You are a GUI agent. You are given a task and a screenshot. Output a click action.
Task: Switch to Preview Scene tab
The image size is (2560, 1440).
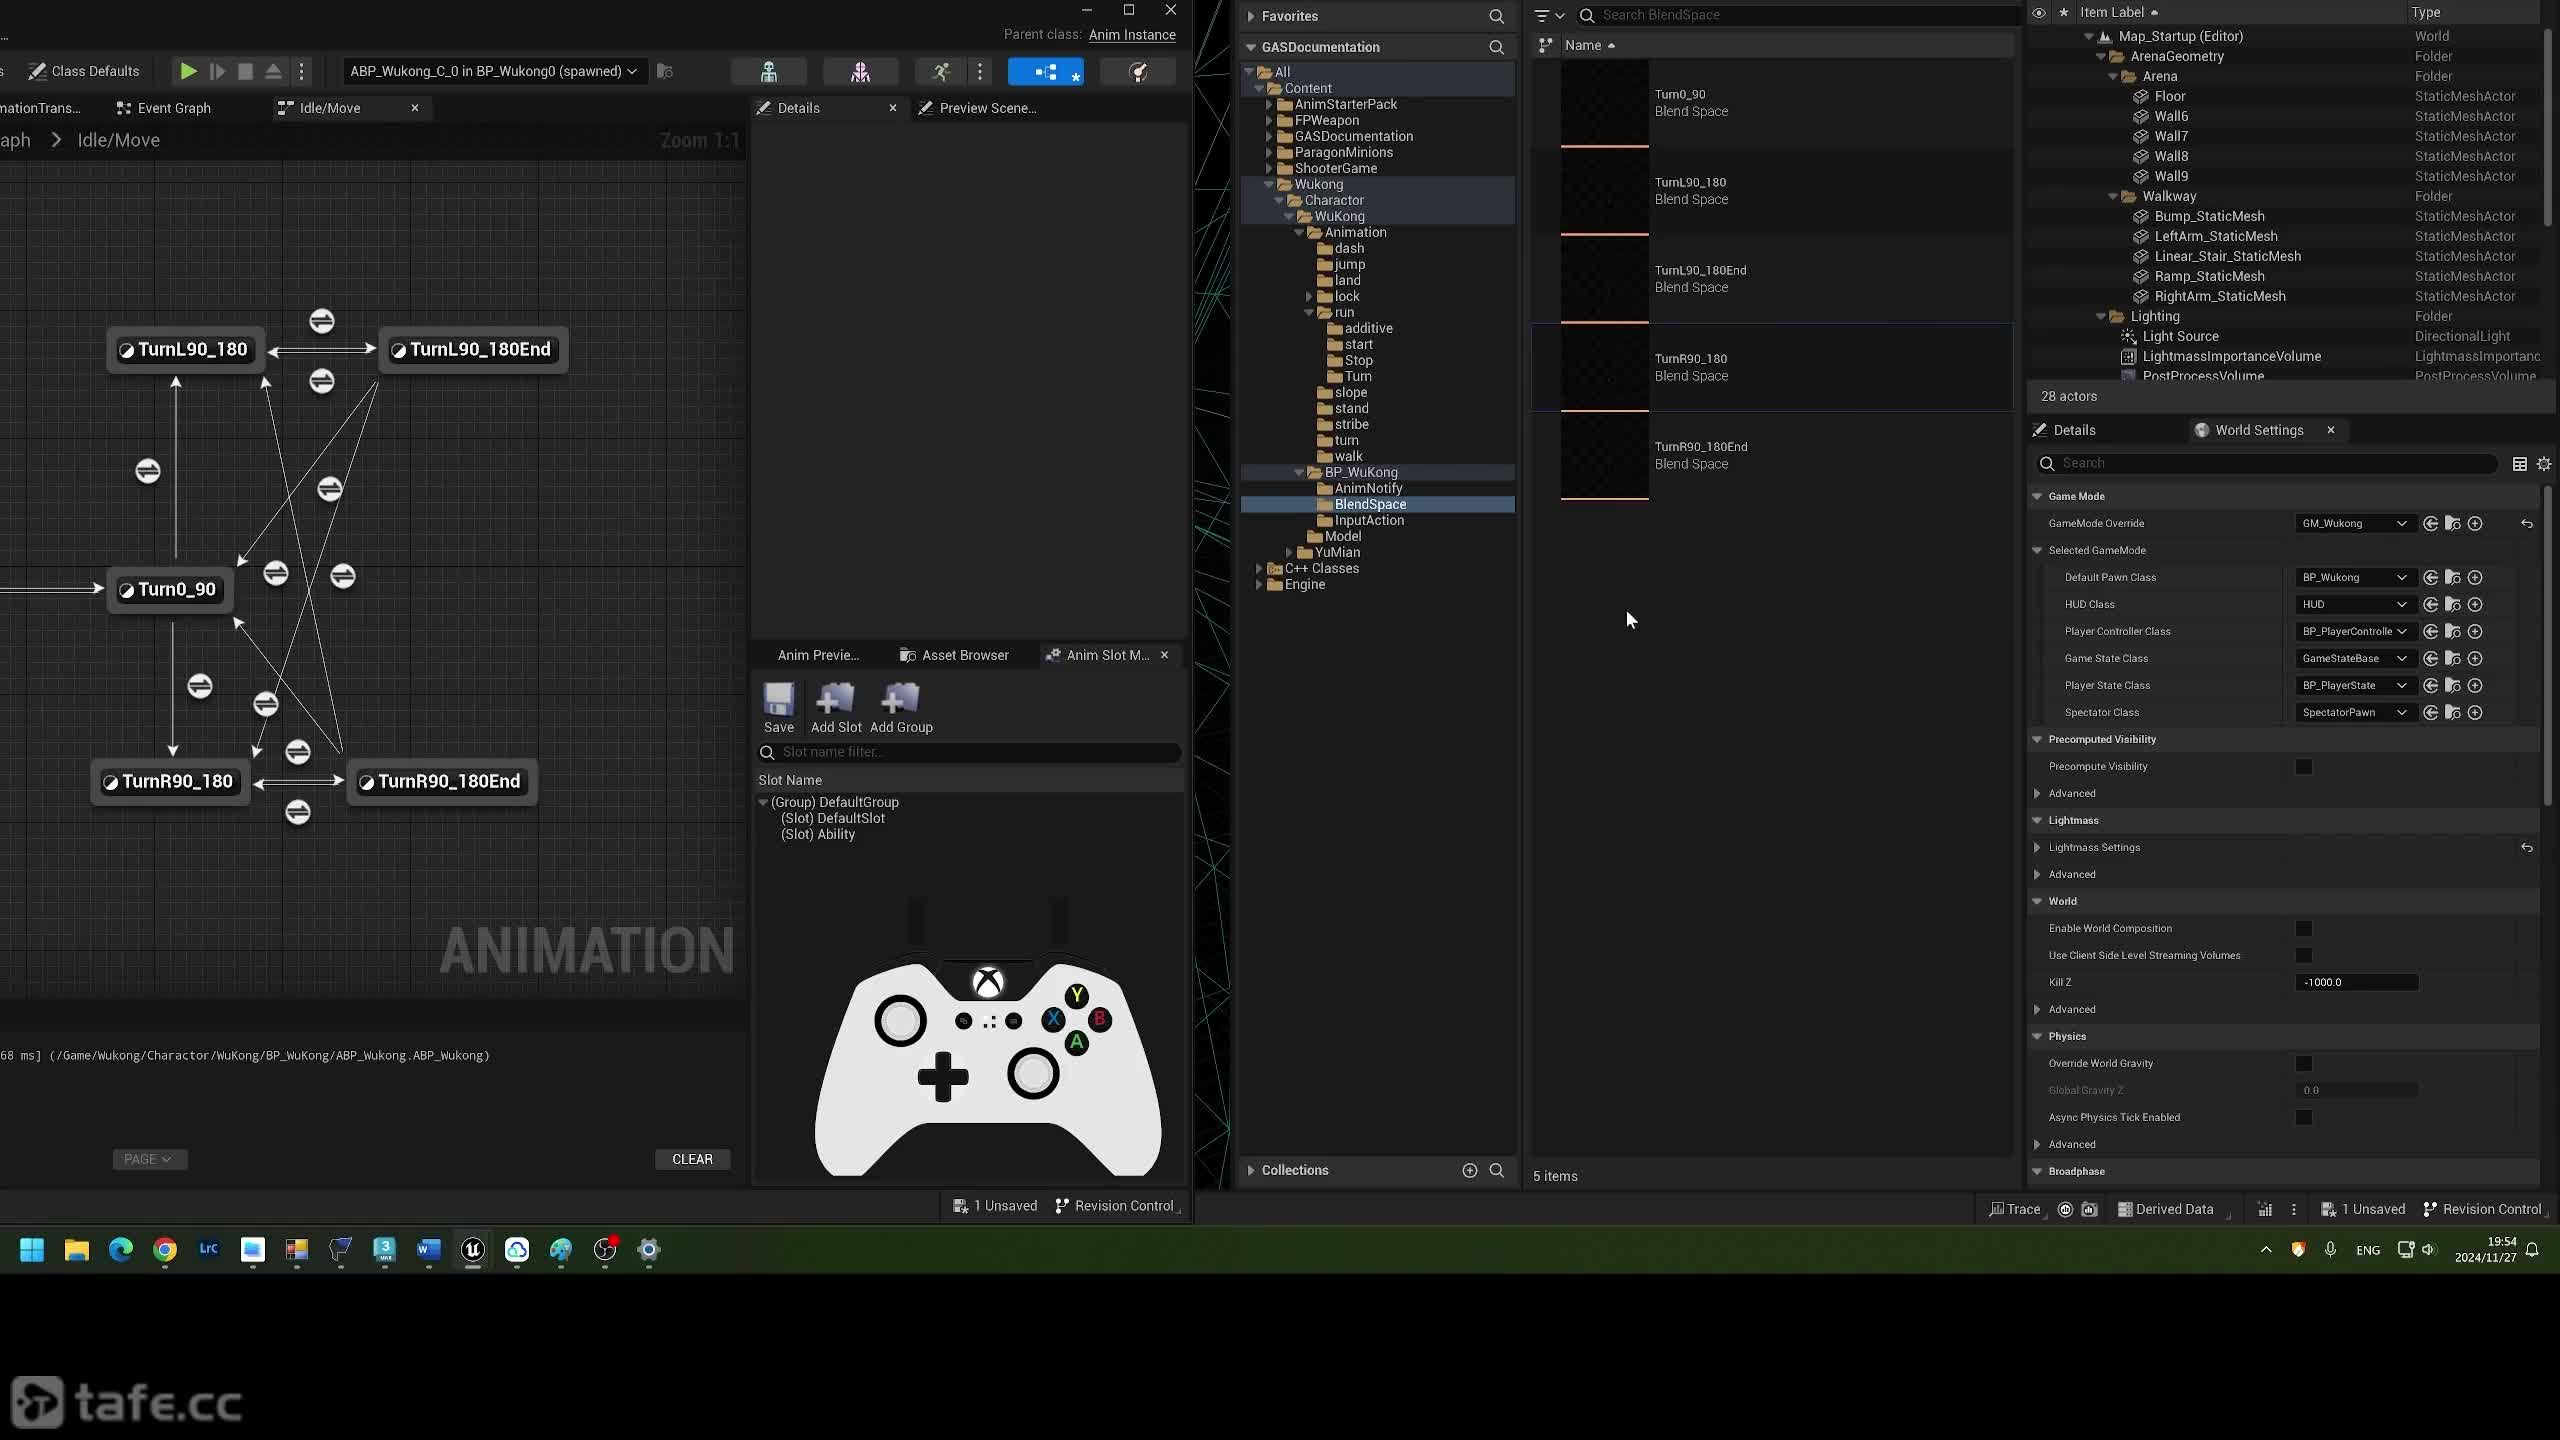click(x=977, y=108)
